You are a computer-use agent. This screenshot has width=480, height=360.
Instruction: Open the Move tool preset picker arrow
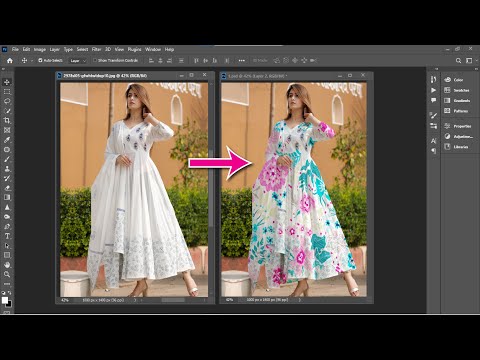pyautogui.click(x=32, y=61)
